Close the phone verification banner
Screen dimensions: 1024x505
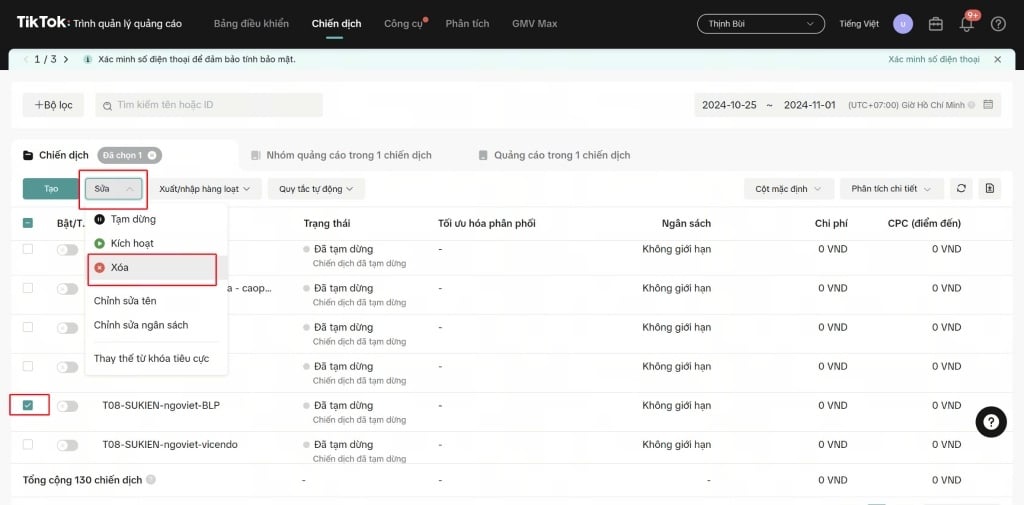point(997,59)
